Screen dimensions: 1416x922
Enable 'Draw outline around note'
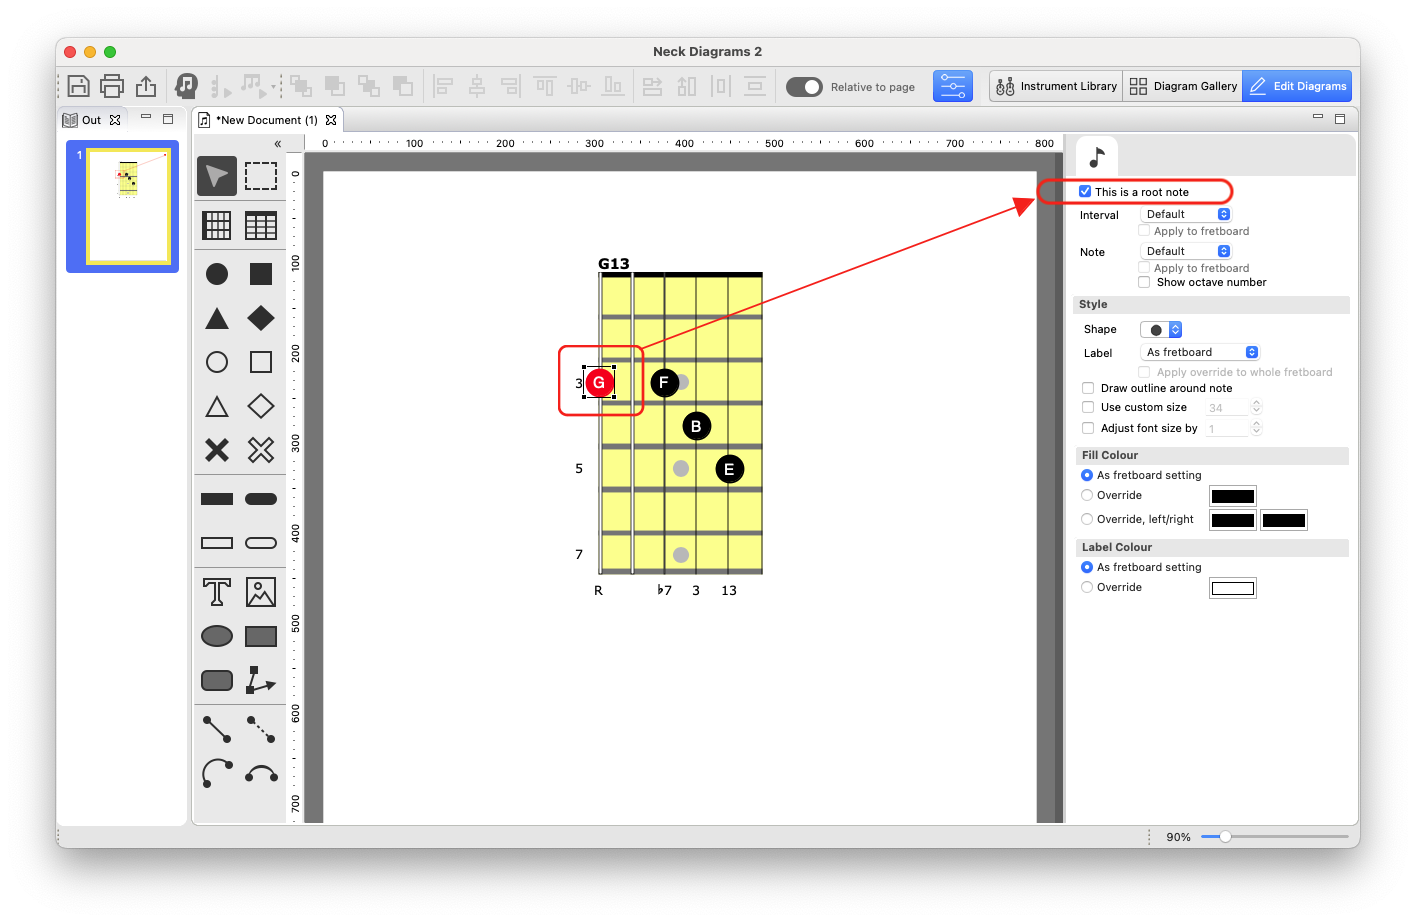pyautogui.click(x=1088, y=388)
